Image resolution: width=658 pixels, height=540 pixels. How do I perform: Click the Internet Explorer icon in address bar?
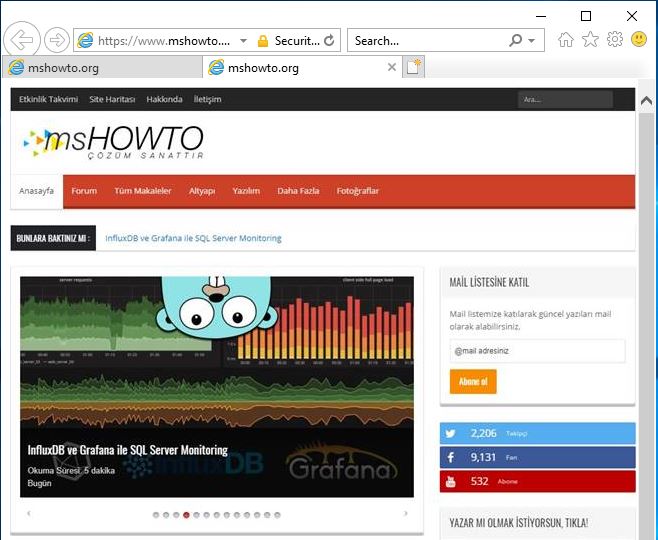[x=85, y=40]
